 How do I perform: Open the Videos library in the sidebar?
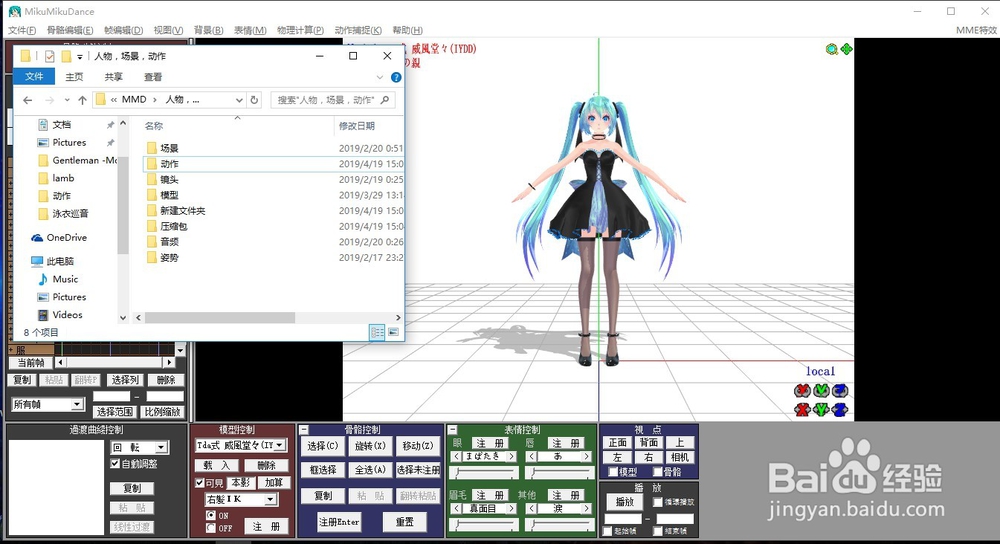point(60,315)
